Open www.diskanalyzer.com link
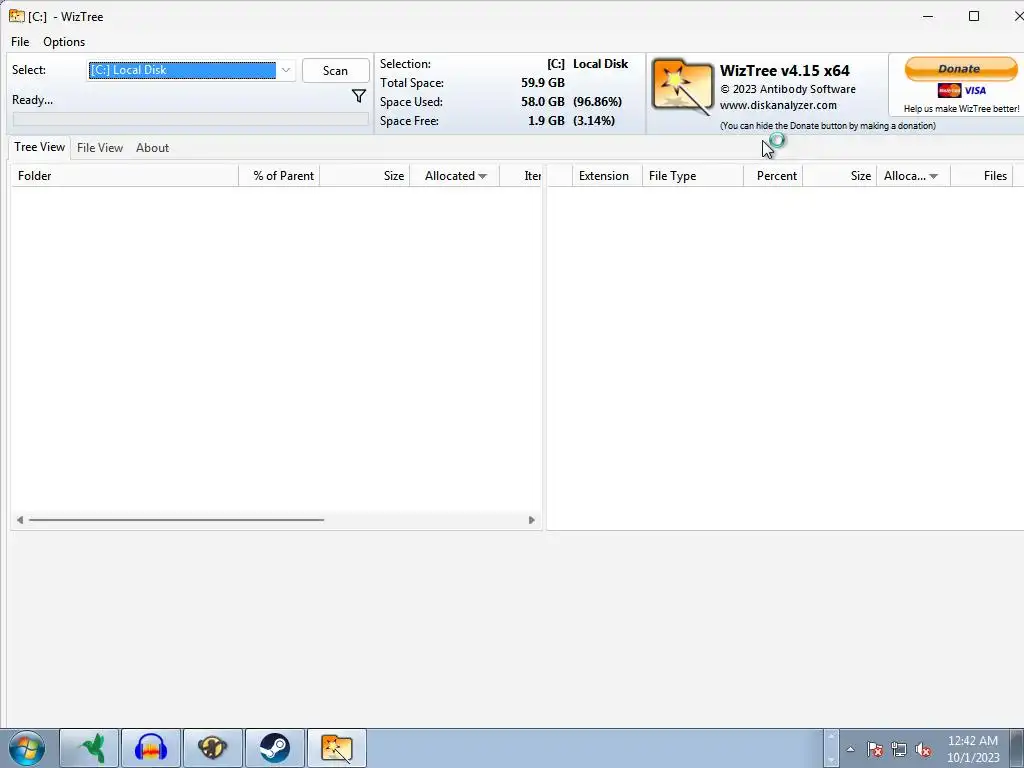 tap(778, 105)
